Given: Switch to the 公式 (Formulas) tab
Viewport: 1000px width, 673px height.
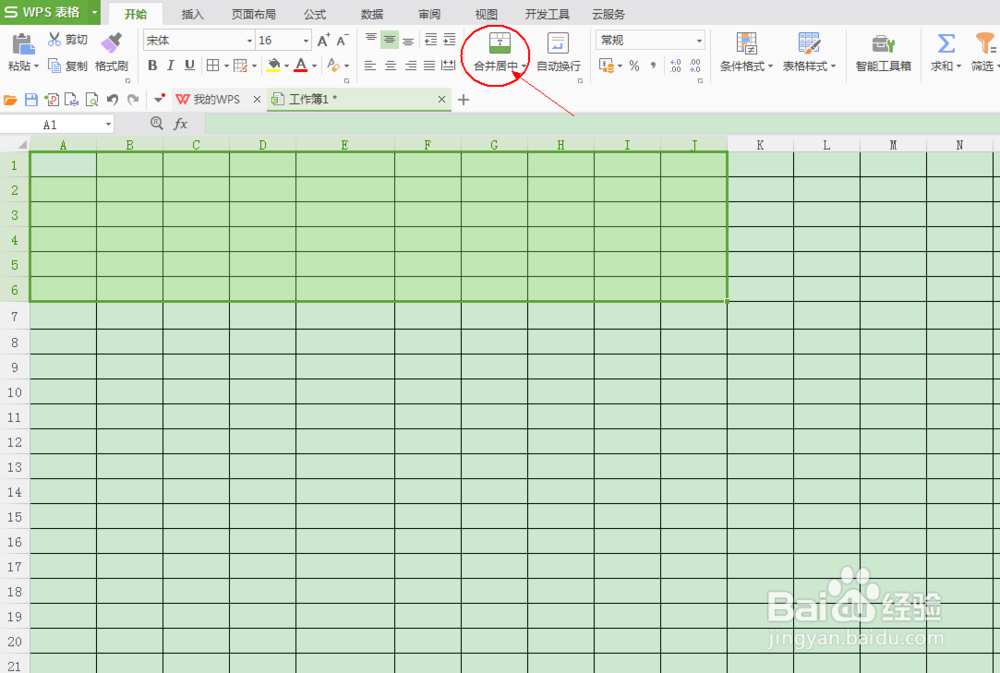Looking at the screenshot, I should click(314, 14).
